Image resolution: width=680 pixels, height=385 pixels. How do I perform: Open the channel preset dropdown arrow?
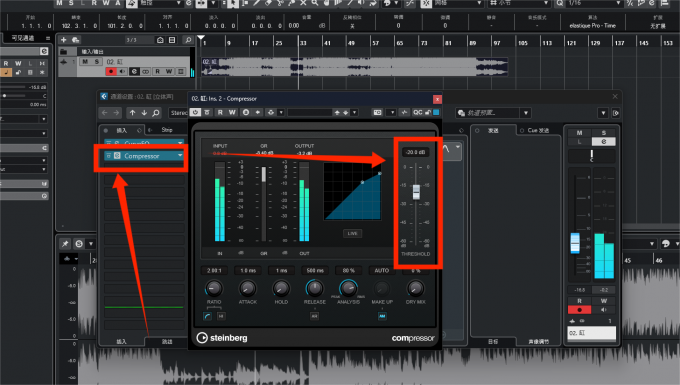526,113
